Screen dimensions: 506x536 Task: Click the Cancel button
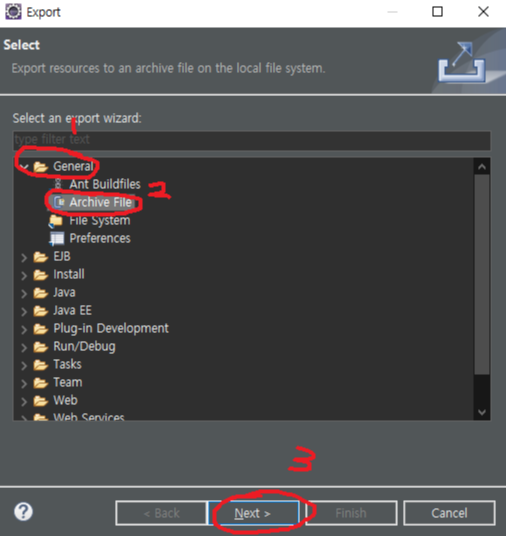449,513
